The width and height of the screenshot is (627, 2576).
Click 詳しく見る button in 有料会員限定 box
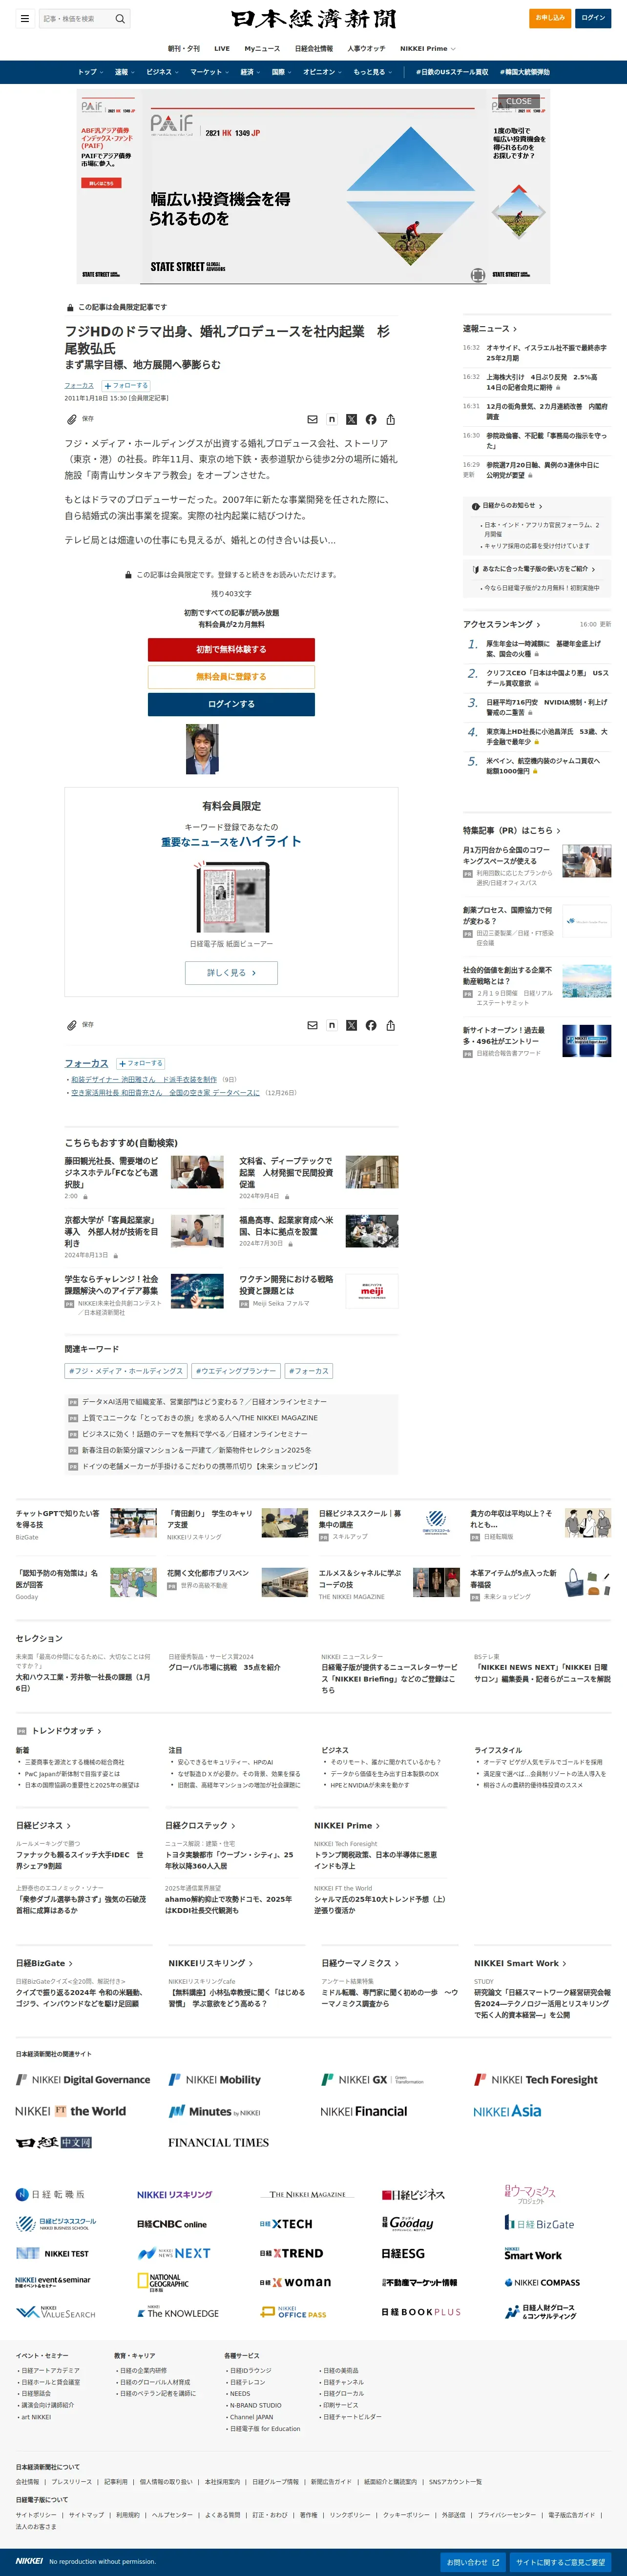coord(231,973)
